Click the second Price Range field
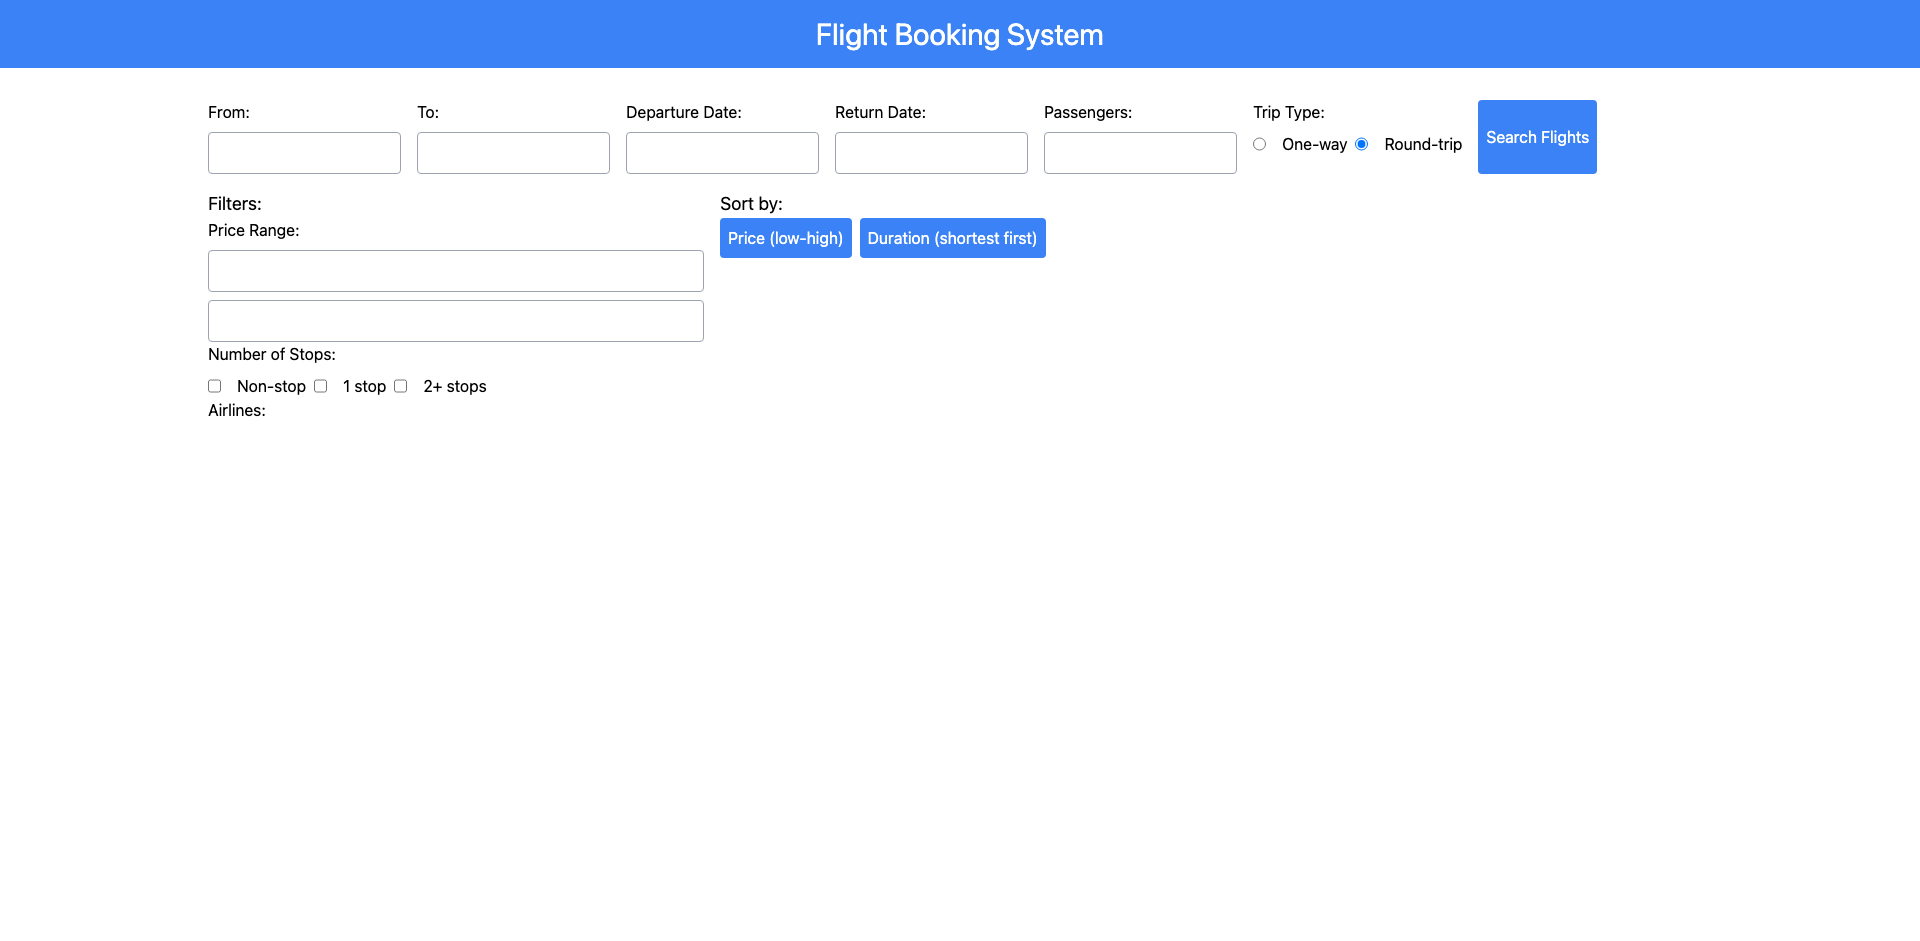Screen dimensions: 1920x941 [455, 321]
